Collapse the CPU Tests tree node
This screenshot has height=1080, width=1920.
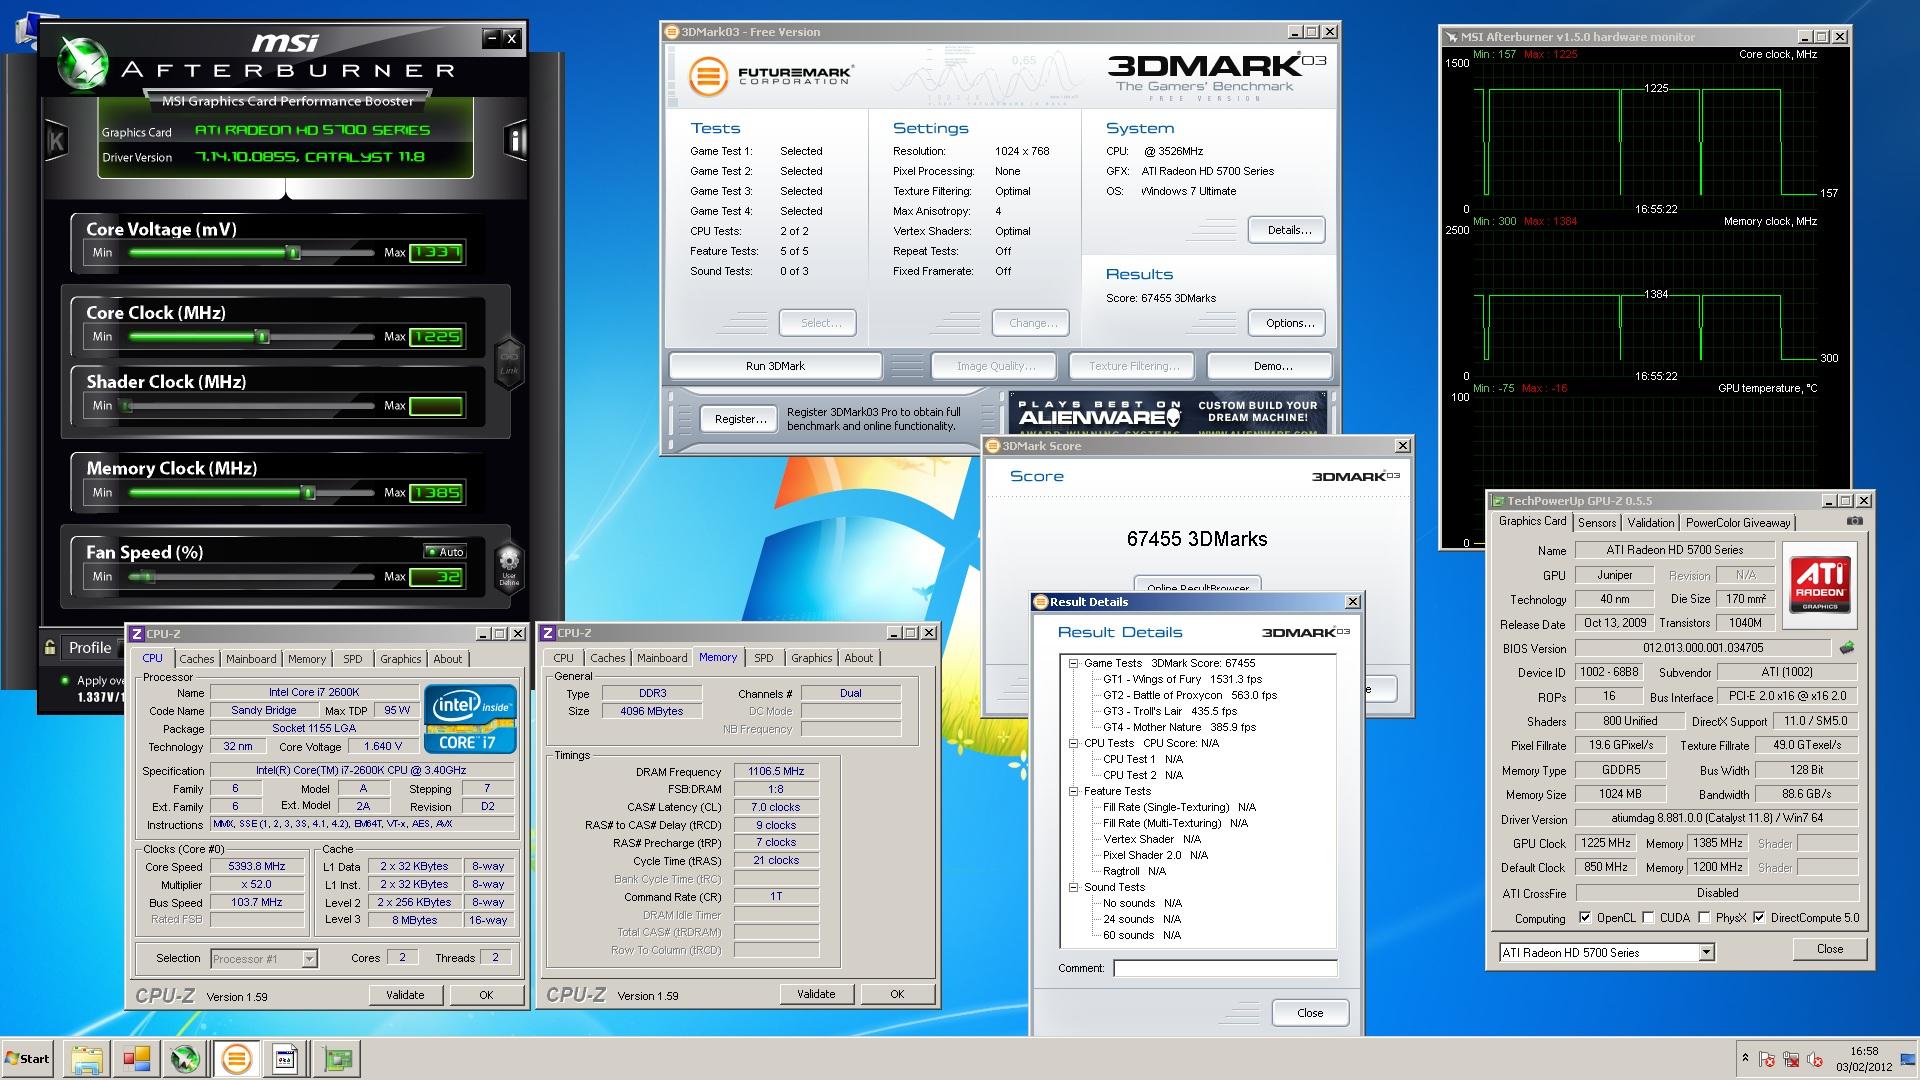tap(1073, 743)
